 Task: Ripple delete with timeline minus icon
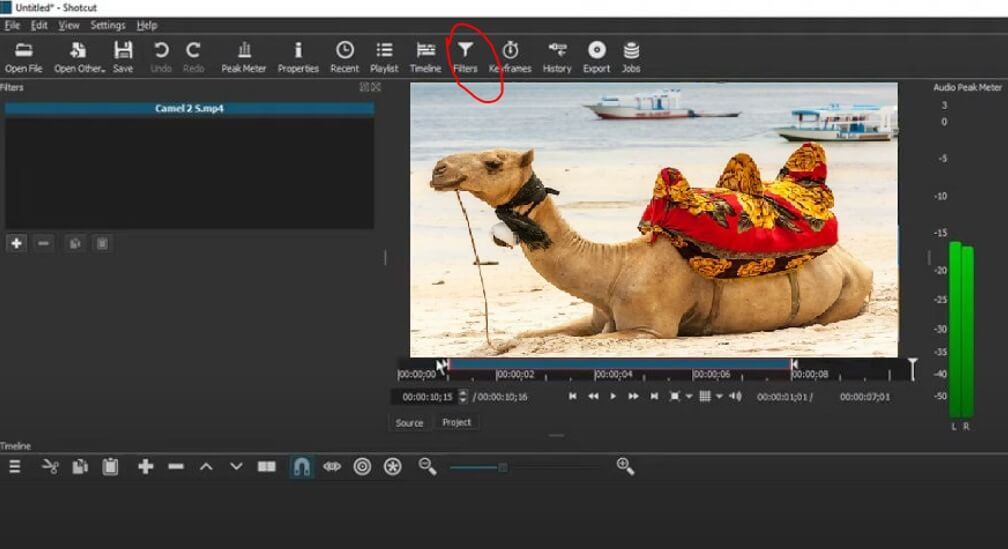[x=176, y=467]
